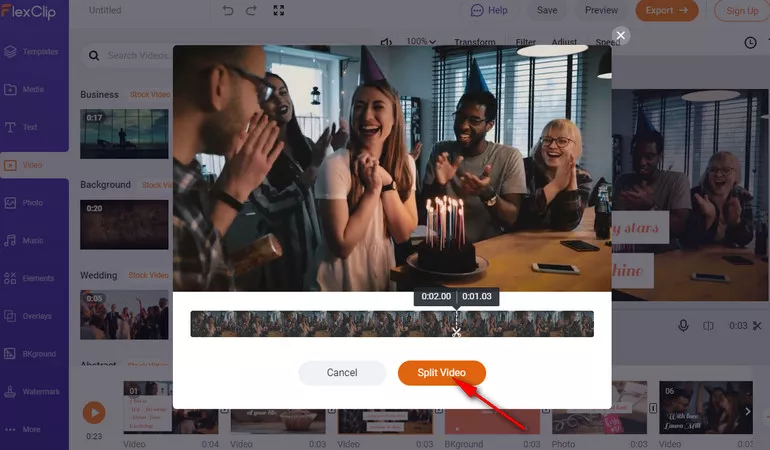Export the video
Image resolution: width=770 pixels, height=450 pixels.
[x=666, y=10]
